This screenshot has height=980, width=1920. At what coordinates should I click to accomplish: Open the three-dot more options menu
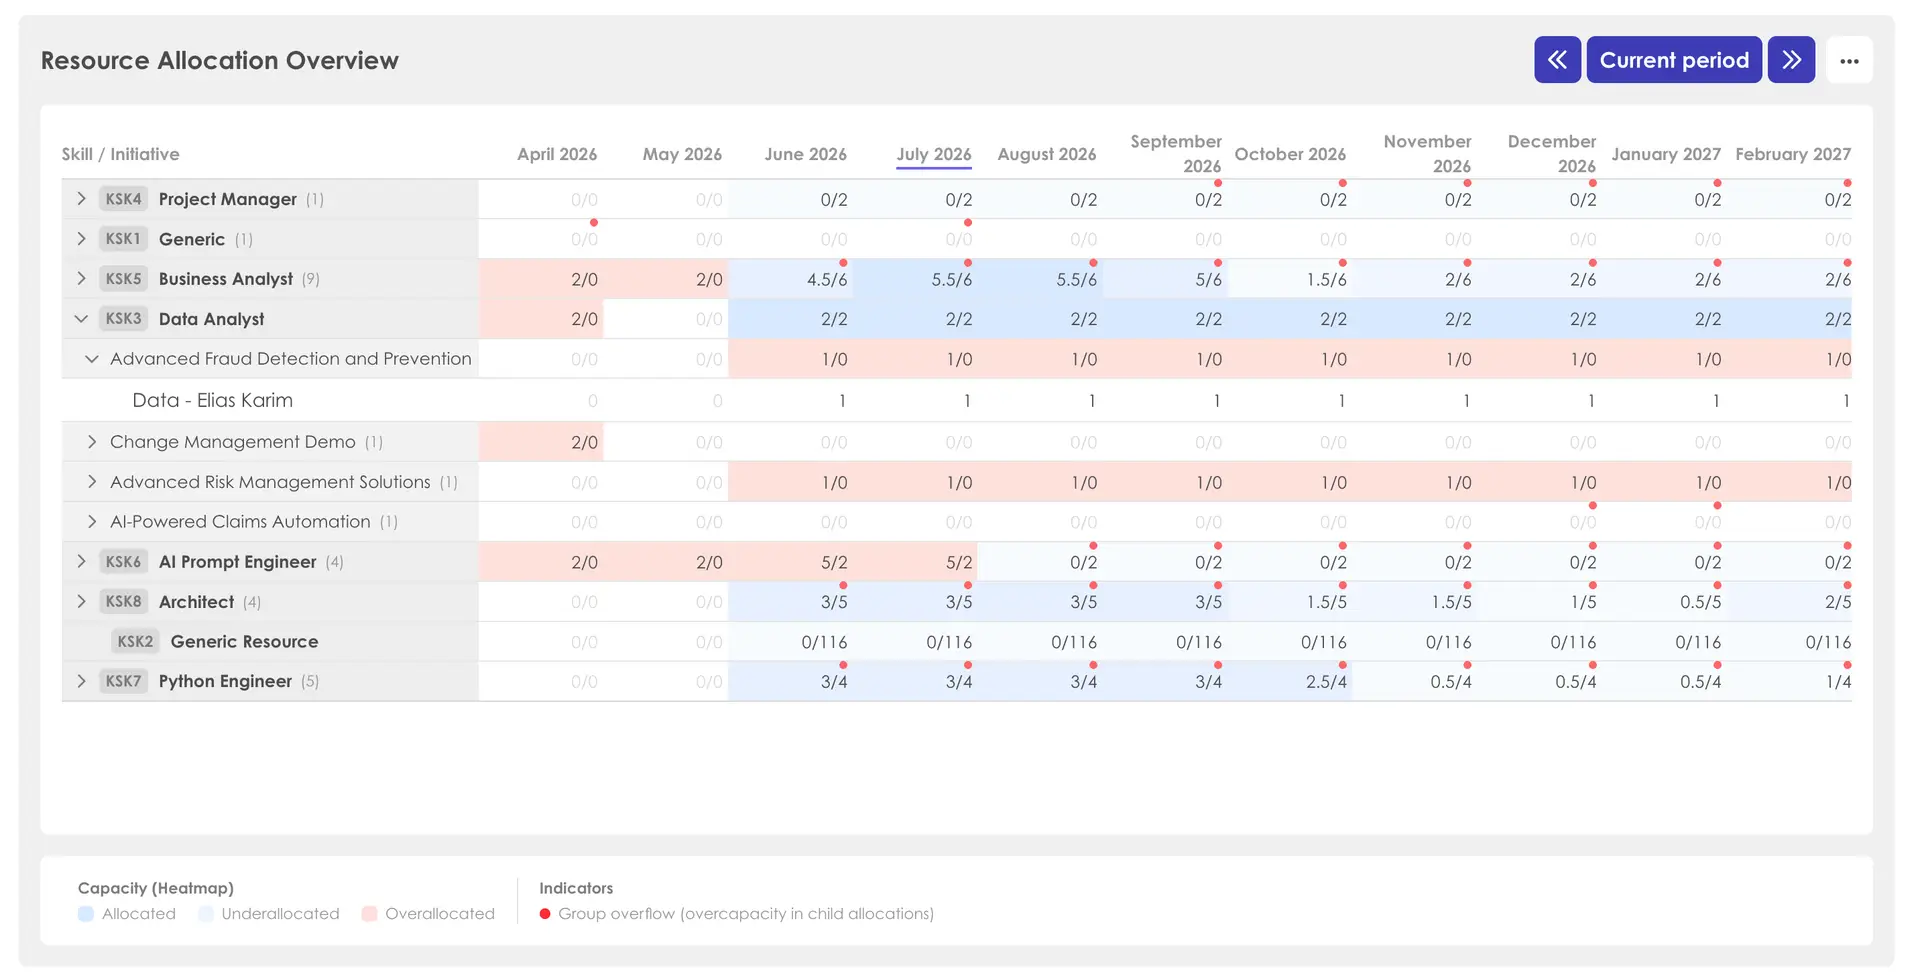coord(1849,61)
